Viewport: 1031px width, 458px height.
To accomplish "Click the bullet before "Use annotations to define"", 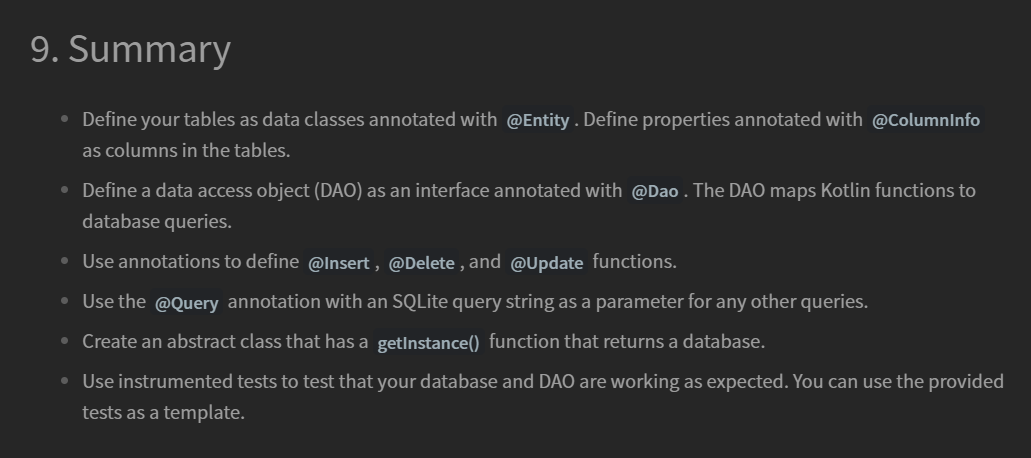I will (x=64, y=261).
